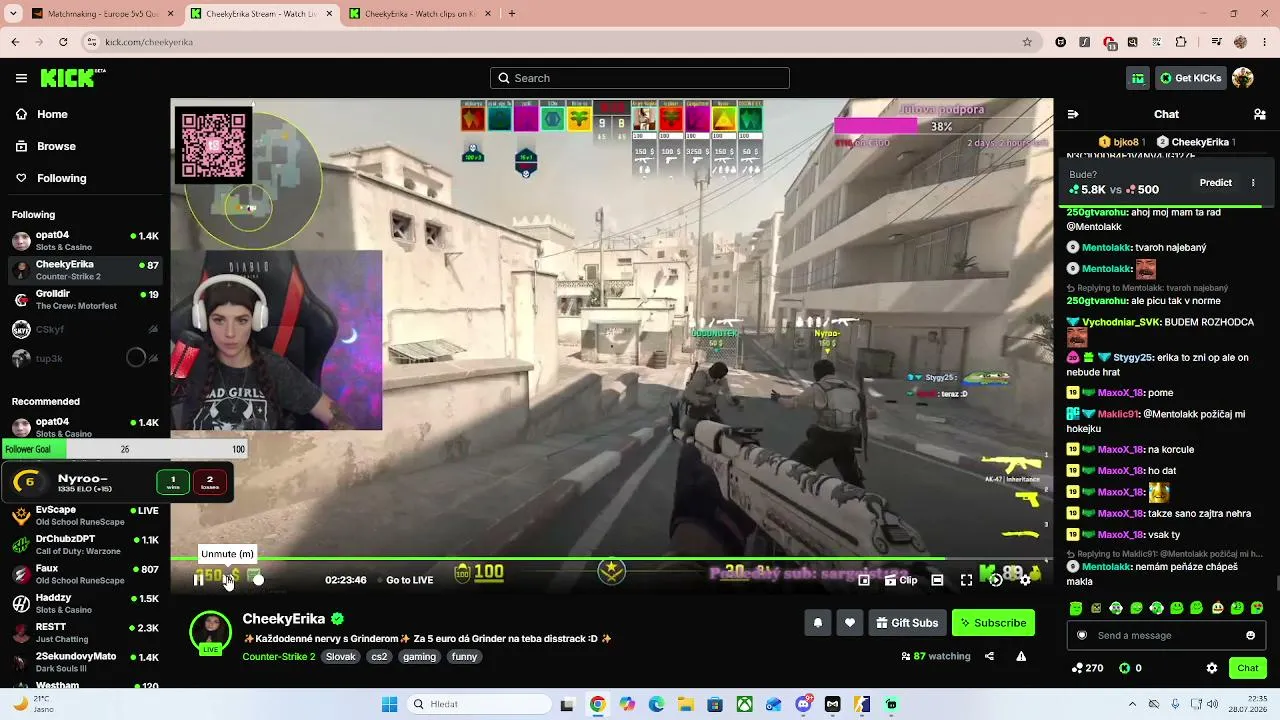1280x720 pixels.
Task: Open a new browser tab
Action: pyautogui.click(x=512, y=14)
